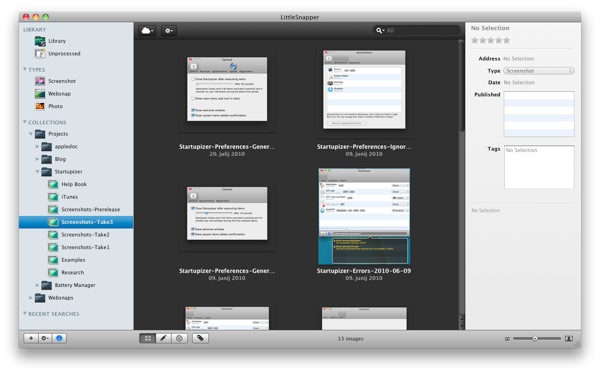Open the Examples collection

(73, 260)
